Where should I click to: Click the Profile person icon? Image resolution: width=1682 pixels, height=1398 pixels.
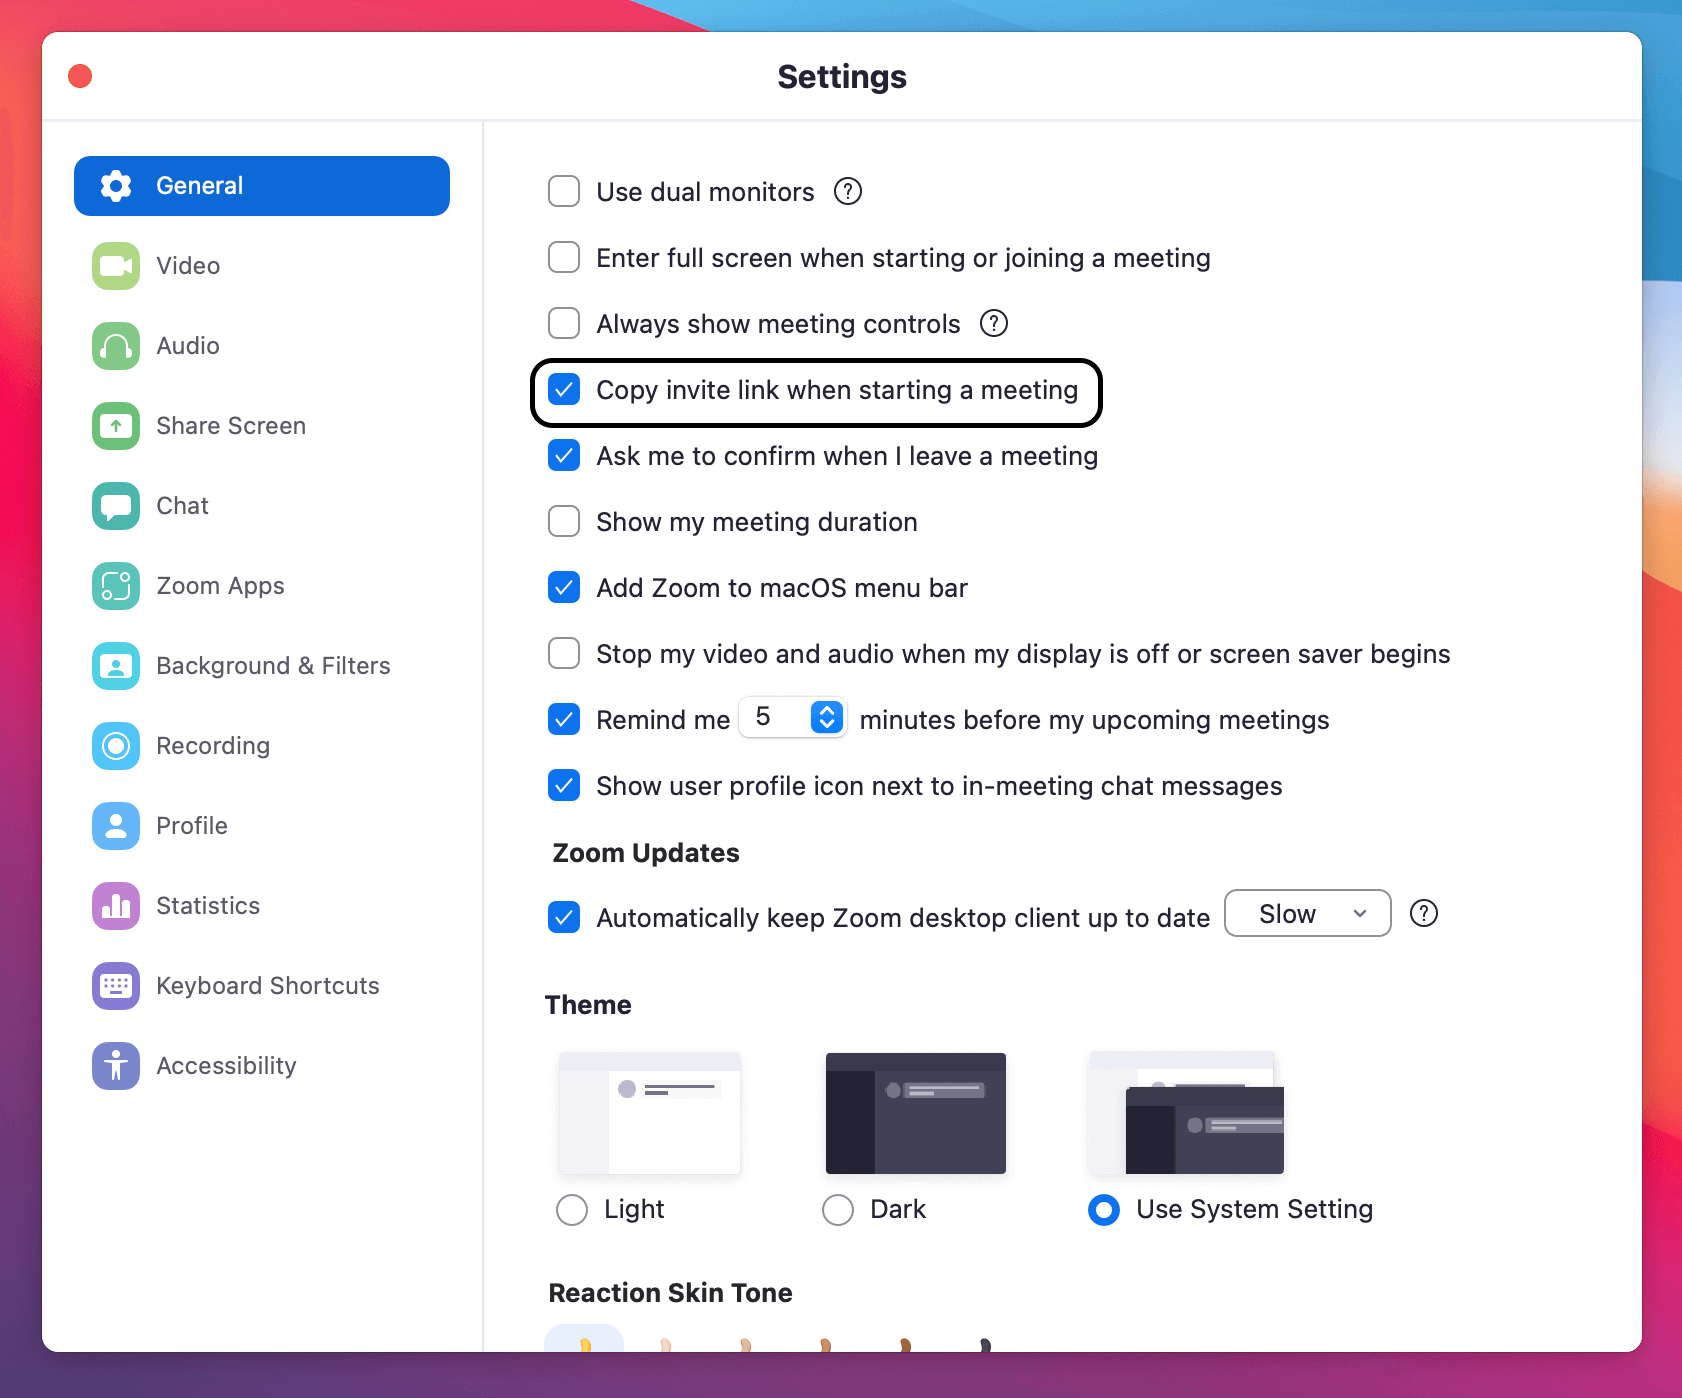(x=116, y=826)
